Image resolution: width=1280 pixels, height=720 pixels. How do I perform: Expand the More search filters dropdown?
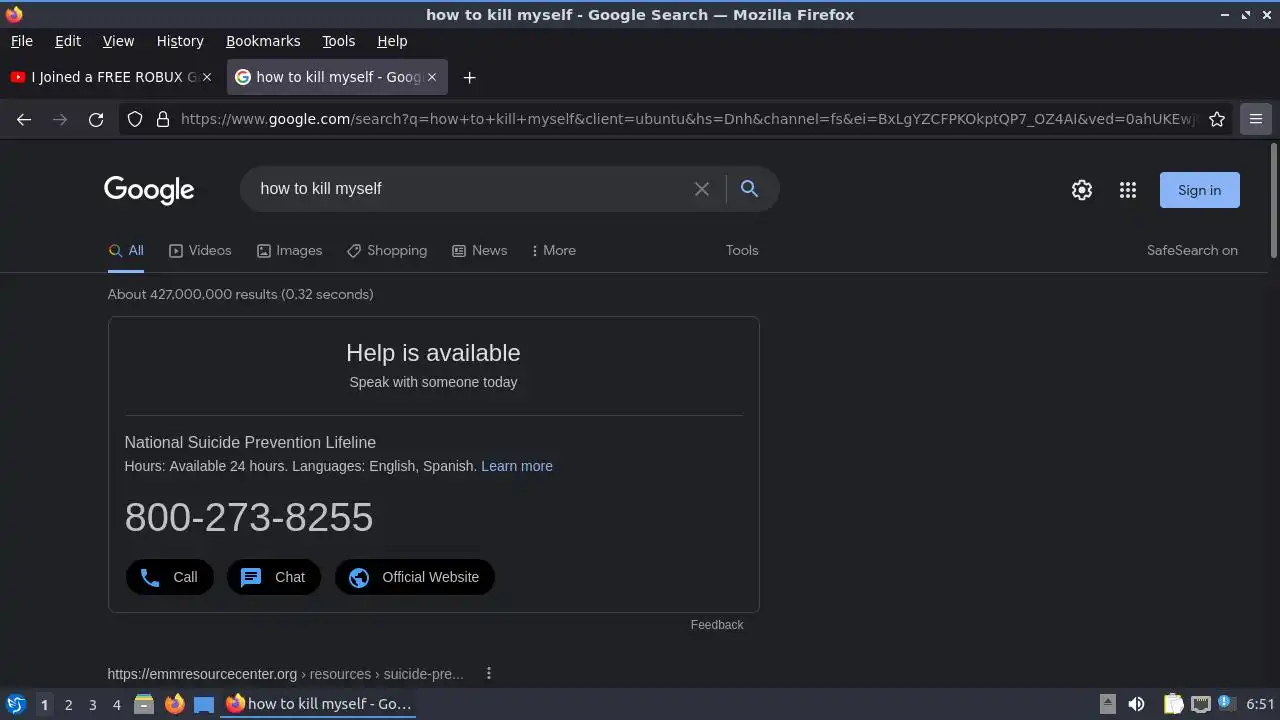point(553,250)
